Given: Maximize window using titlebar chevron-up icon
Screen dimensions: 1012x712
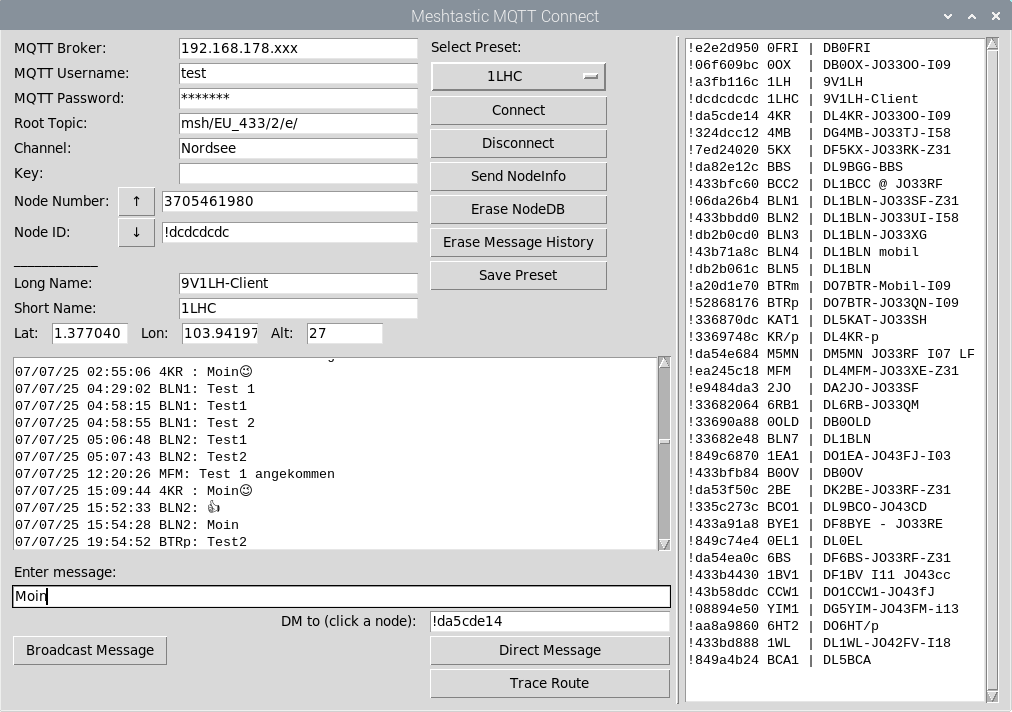Looking at the screenshot, I should (971, 16).
